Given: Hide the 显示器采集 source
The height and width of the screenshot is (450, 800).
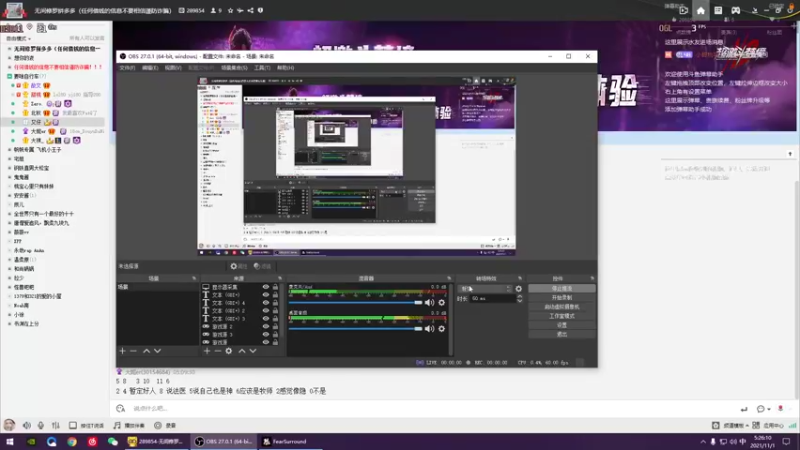Looking at the screenshot, I should click(266, 287).
